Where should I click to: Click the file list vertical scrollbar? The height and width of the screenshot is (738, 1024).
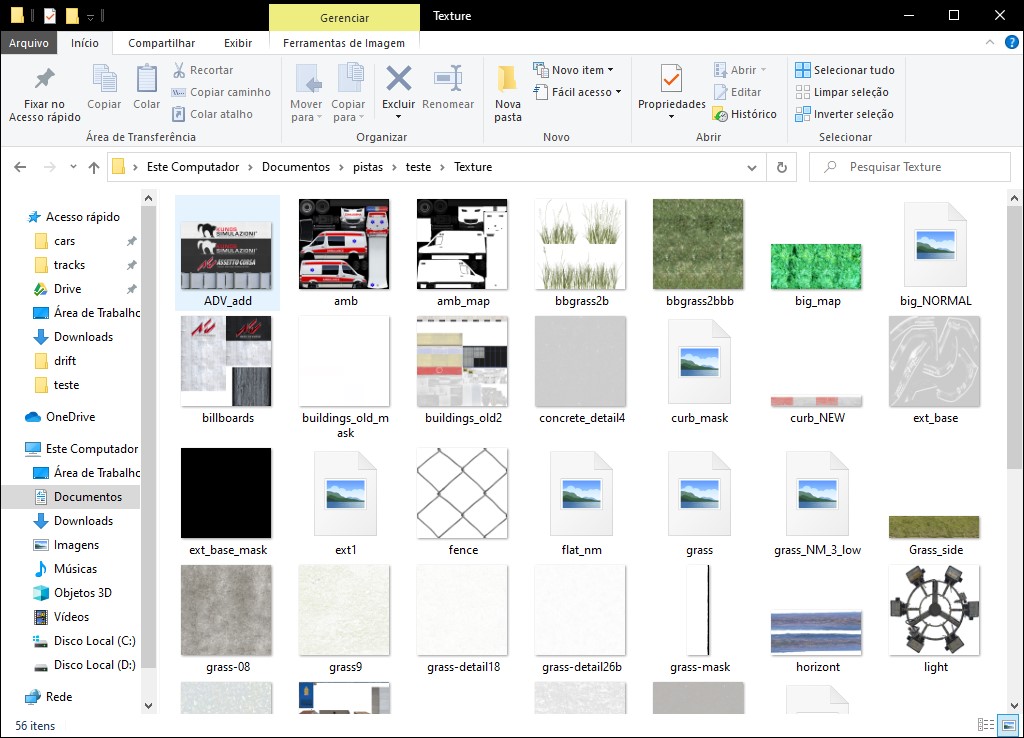tap(1014, 336)
